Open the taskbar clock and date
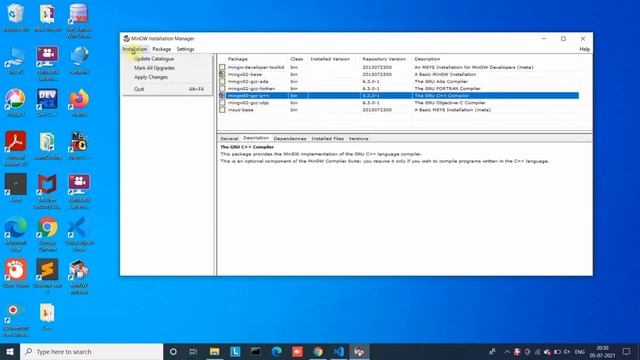640x360 pixels. (x=602, y=351)
